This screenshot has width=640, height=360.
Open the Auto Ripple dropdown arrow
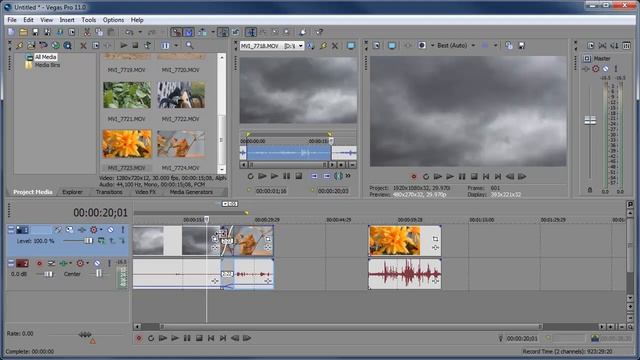tap(213, 32)
